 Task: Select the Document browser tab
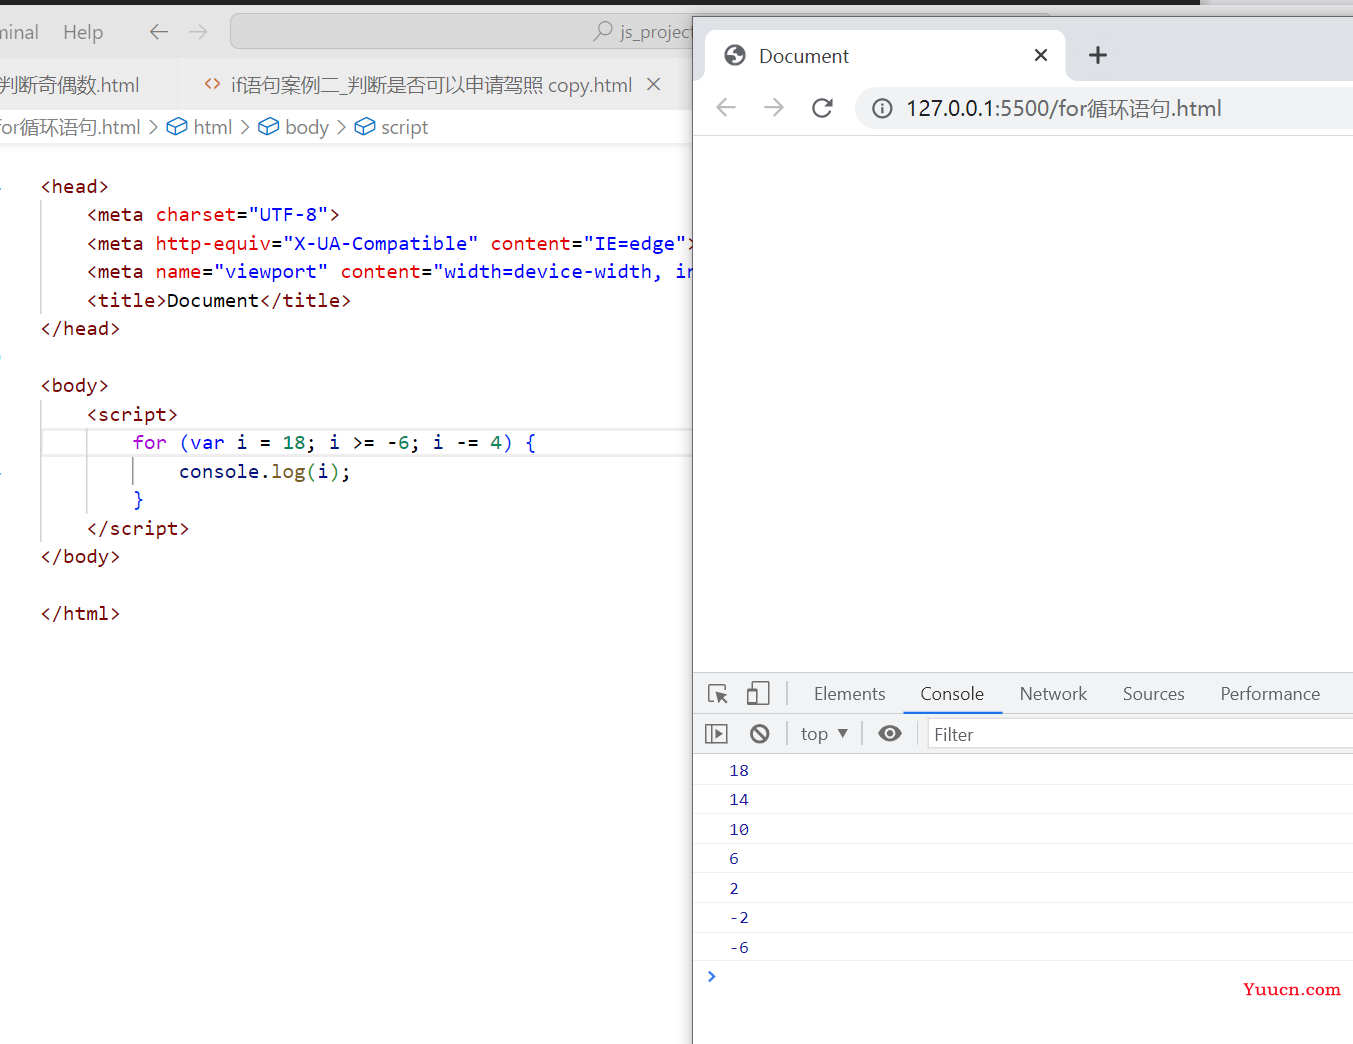coord(885,56)
